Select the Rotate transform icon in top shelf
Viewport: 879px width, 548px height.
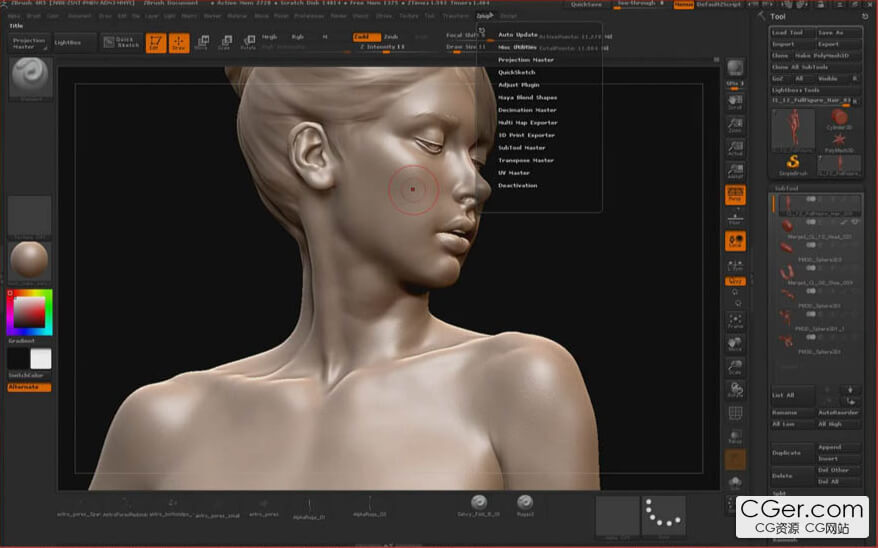[x=248, y=43]
